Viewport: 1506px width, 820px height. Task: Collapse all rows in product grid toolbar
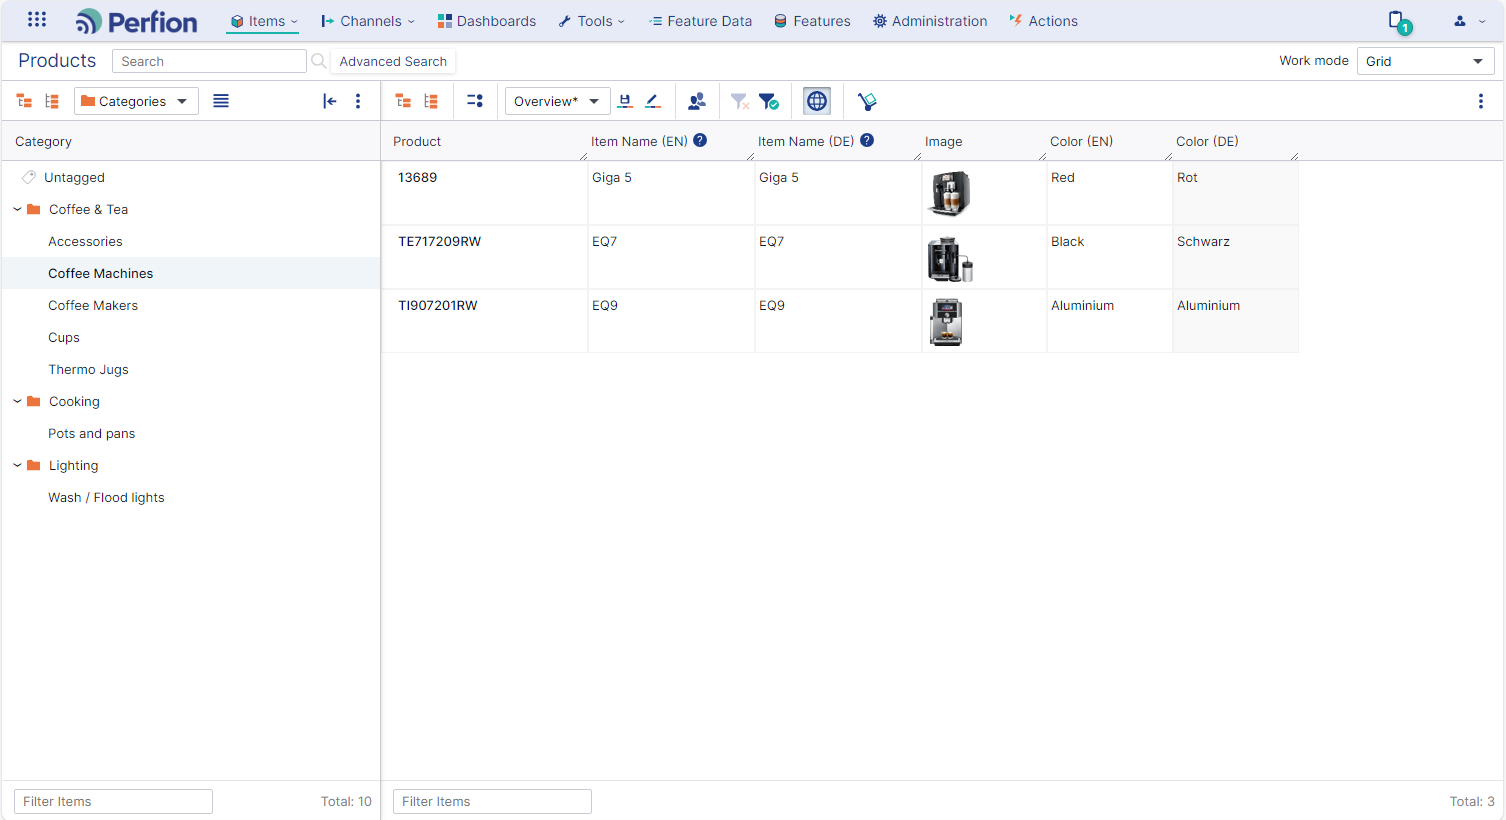click(431, 101)
